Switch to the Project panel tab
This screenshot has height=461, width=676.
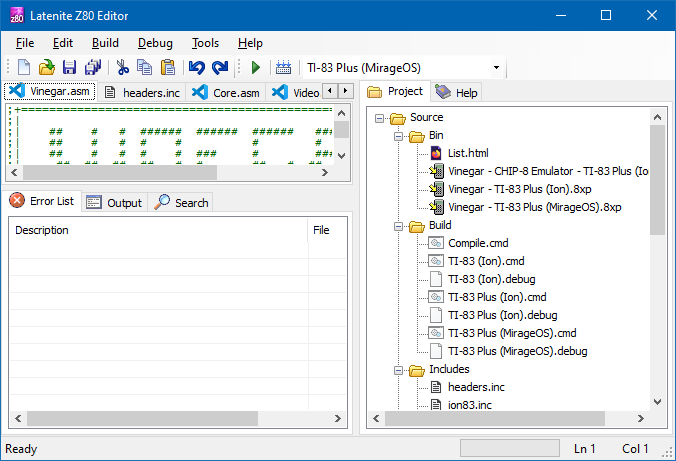coord(394,91)
